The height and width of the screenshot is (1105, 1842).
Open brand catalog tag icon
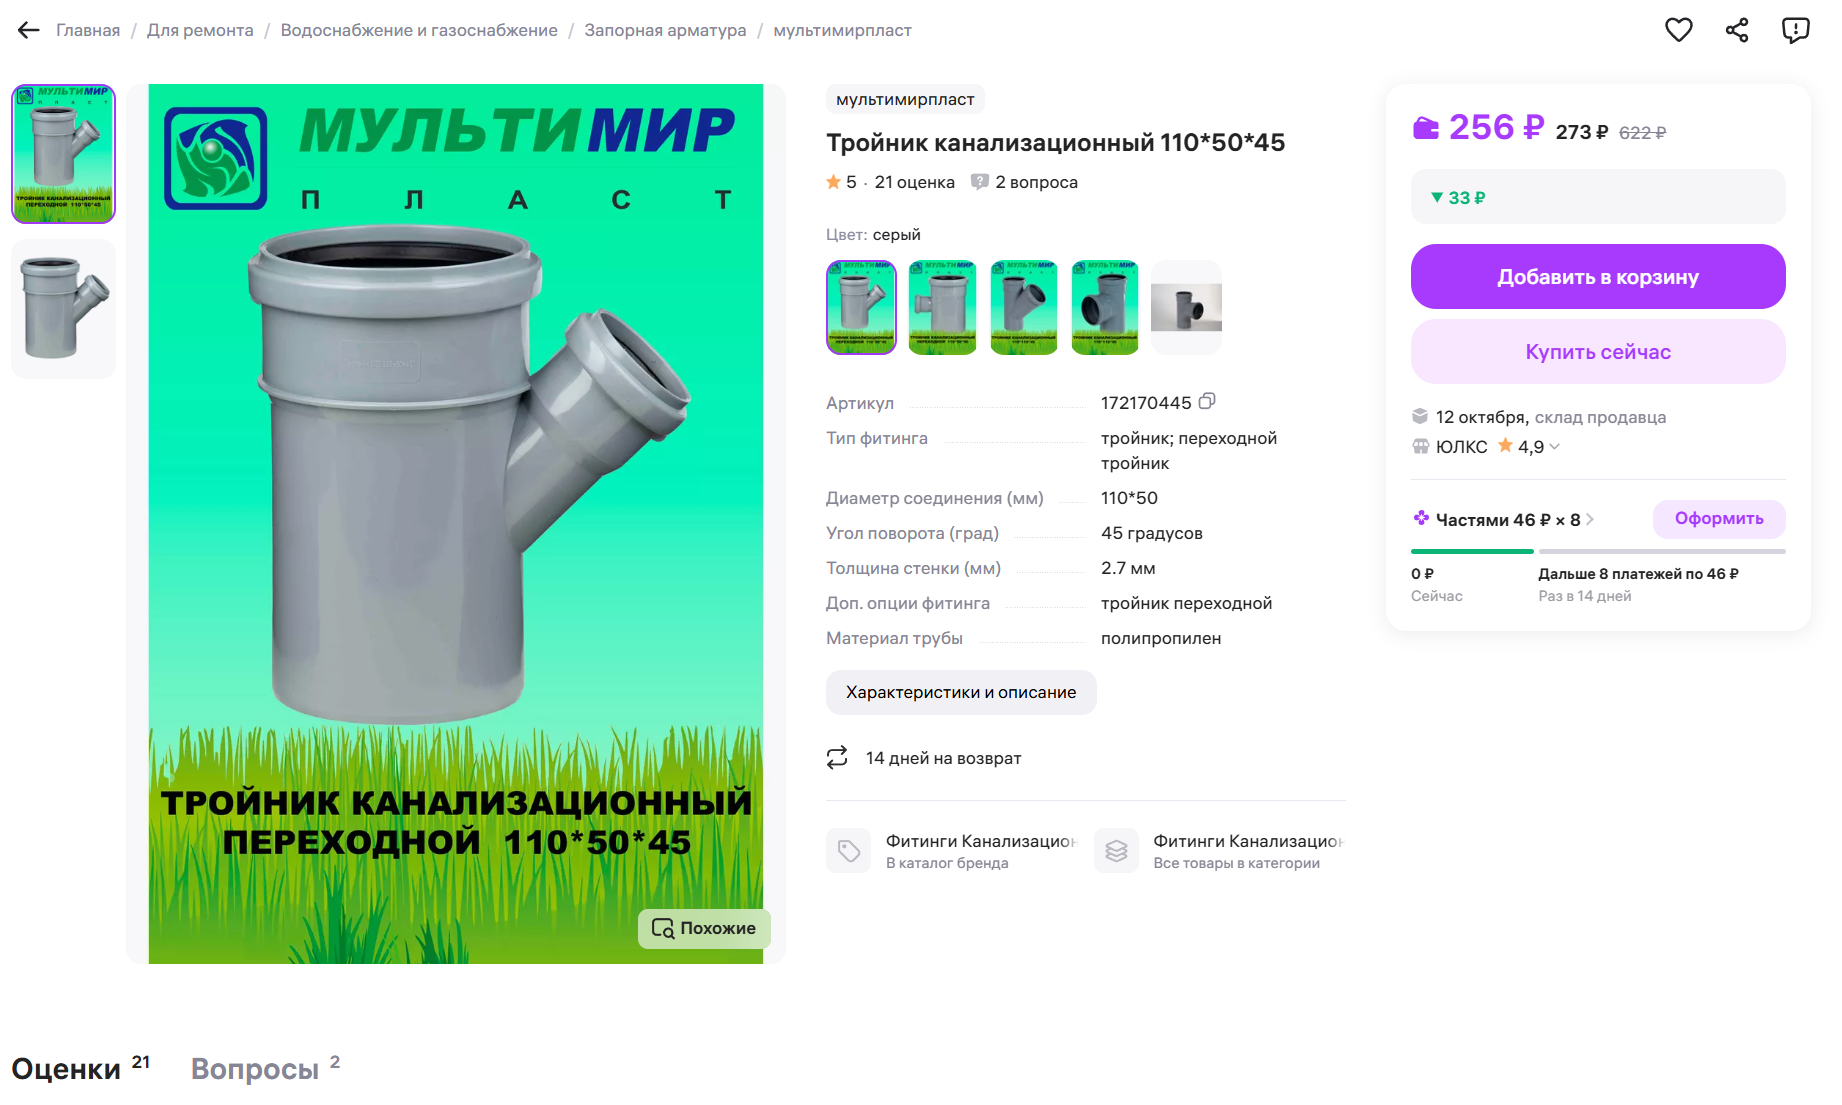point(848,851)
